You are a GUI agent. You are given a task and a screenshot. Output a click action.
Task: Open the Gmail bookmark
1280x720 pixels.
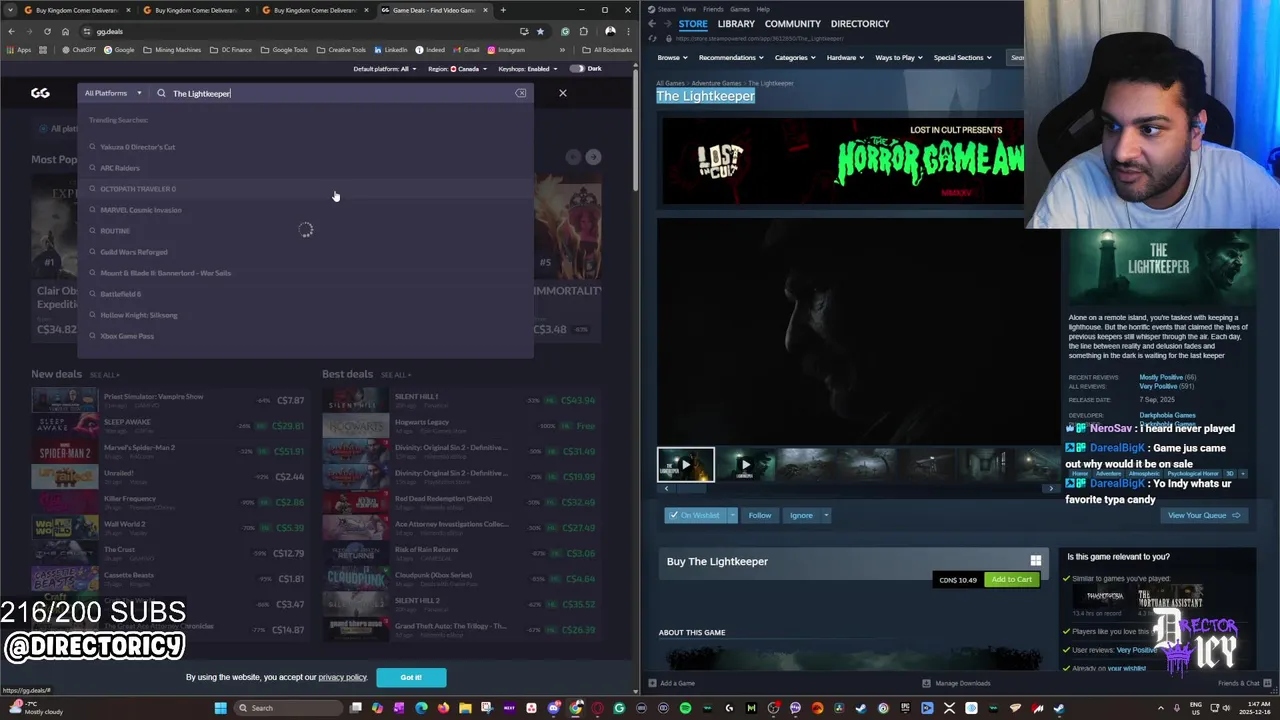pyautogui.click(x=466, y=50)
